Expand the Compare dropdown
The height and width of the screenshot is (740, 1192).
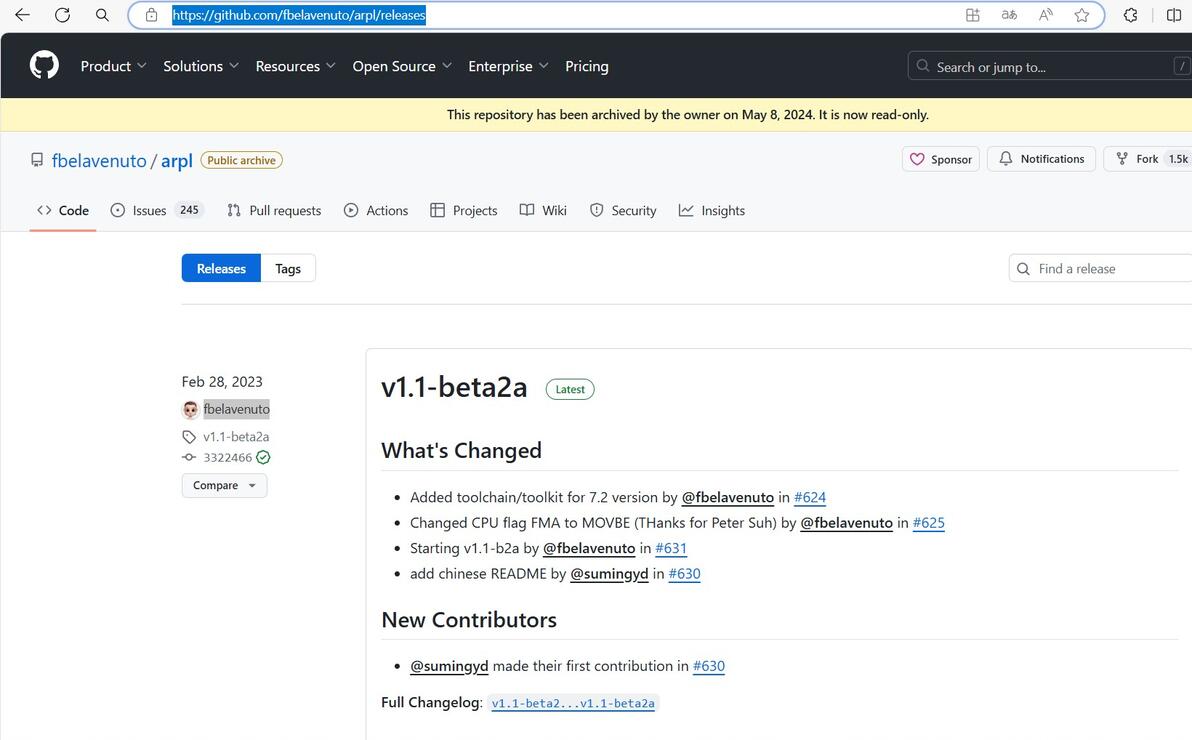pos(224,485)
